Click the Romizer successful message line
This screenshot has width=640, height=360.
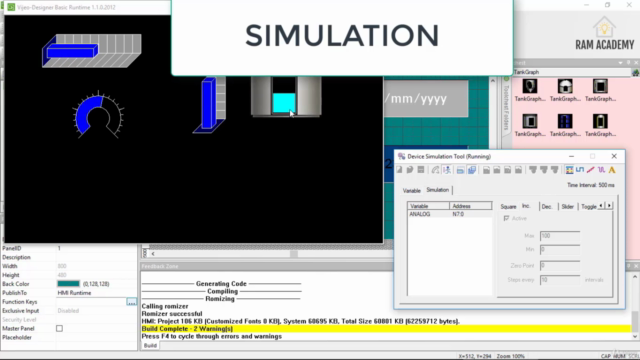tap(172, 313)
